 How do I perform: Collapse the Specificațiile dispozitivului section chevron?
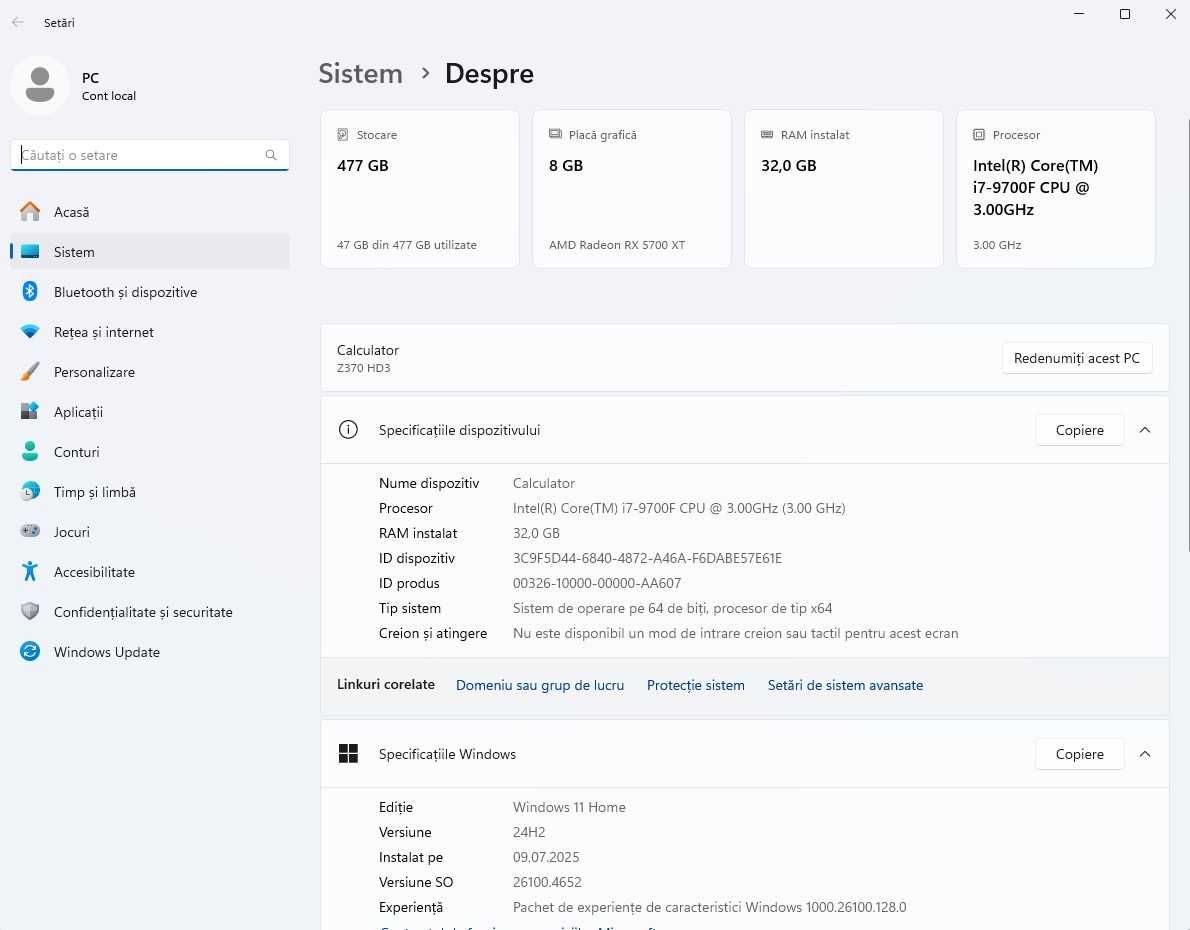click(x=1144, y=430)
